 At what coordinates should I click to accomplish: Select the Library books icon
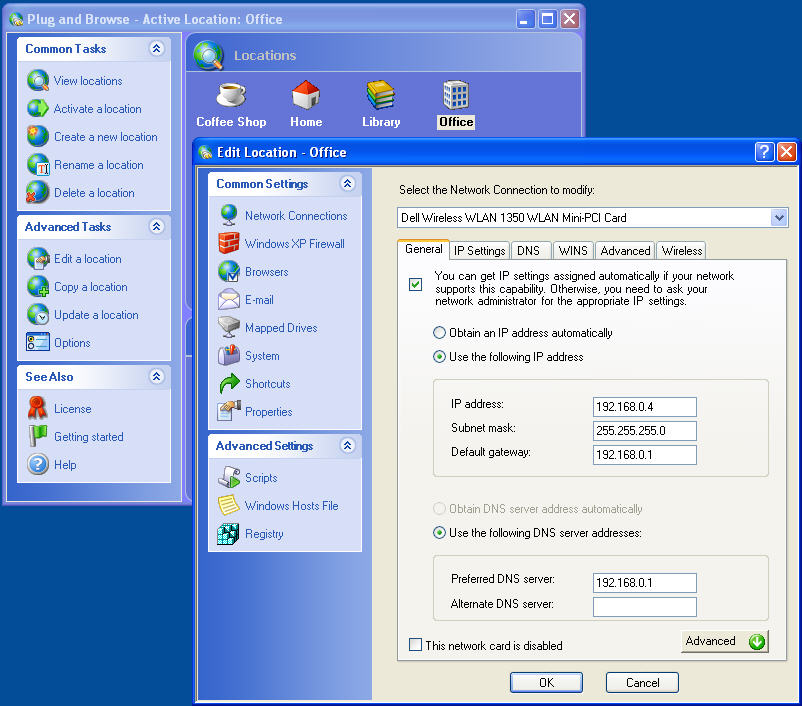(x=381, y=95)
